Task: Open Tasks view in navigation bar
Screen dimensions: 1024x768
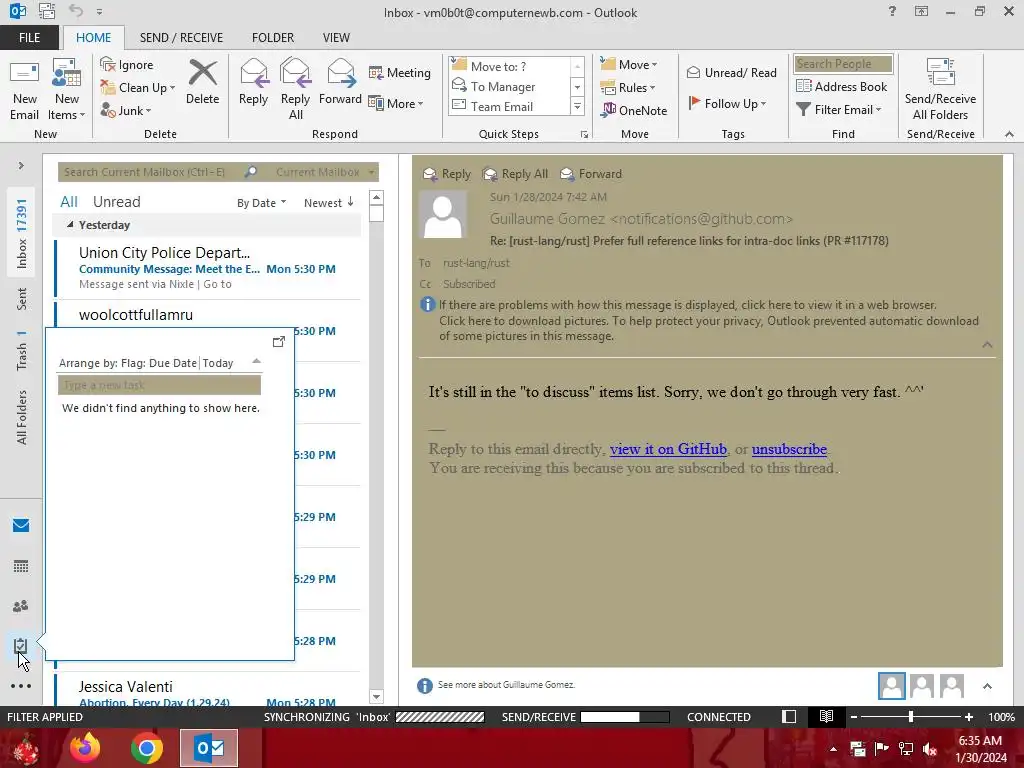Action: pyautogui.click(x=21, y=646)
